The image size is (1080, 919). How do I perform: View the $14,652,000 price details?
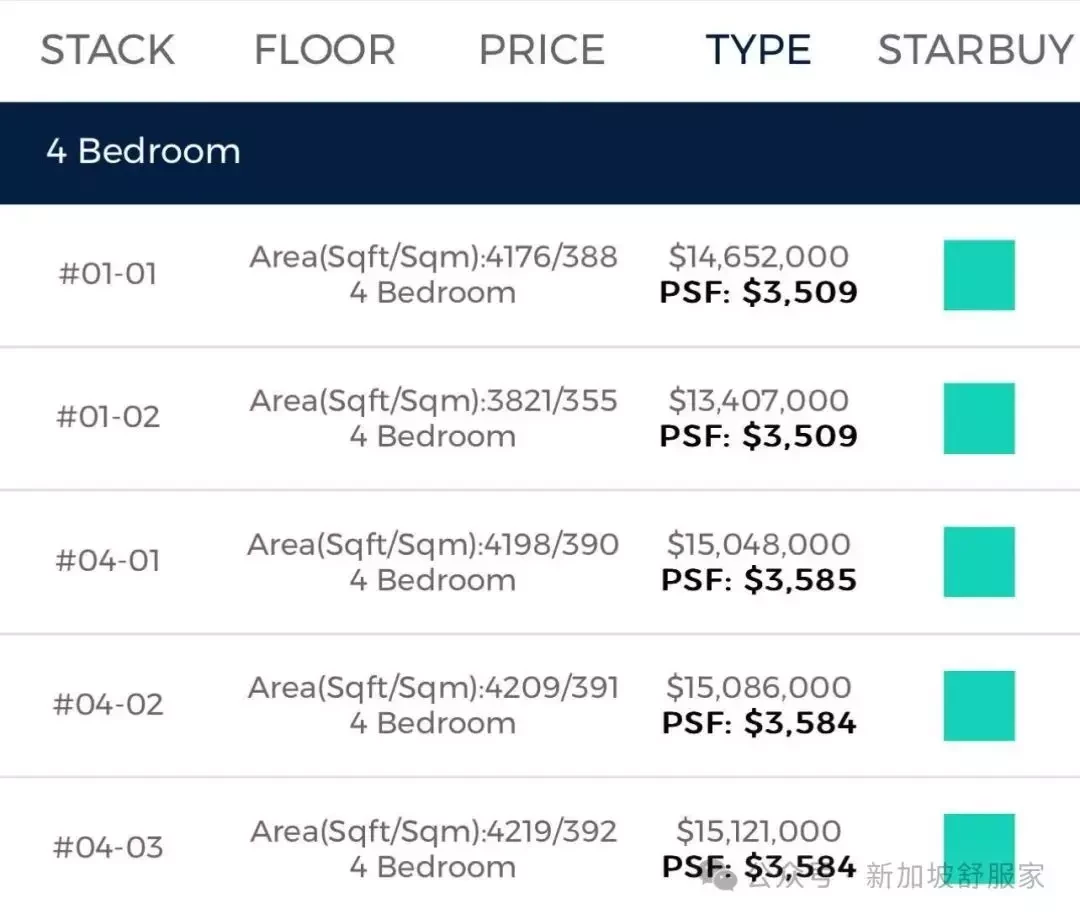(x=758, y=257)
